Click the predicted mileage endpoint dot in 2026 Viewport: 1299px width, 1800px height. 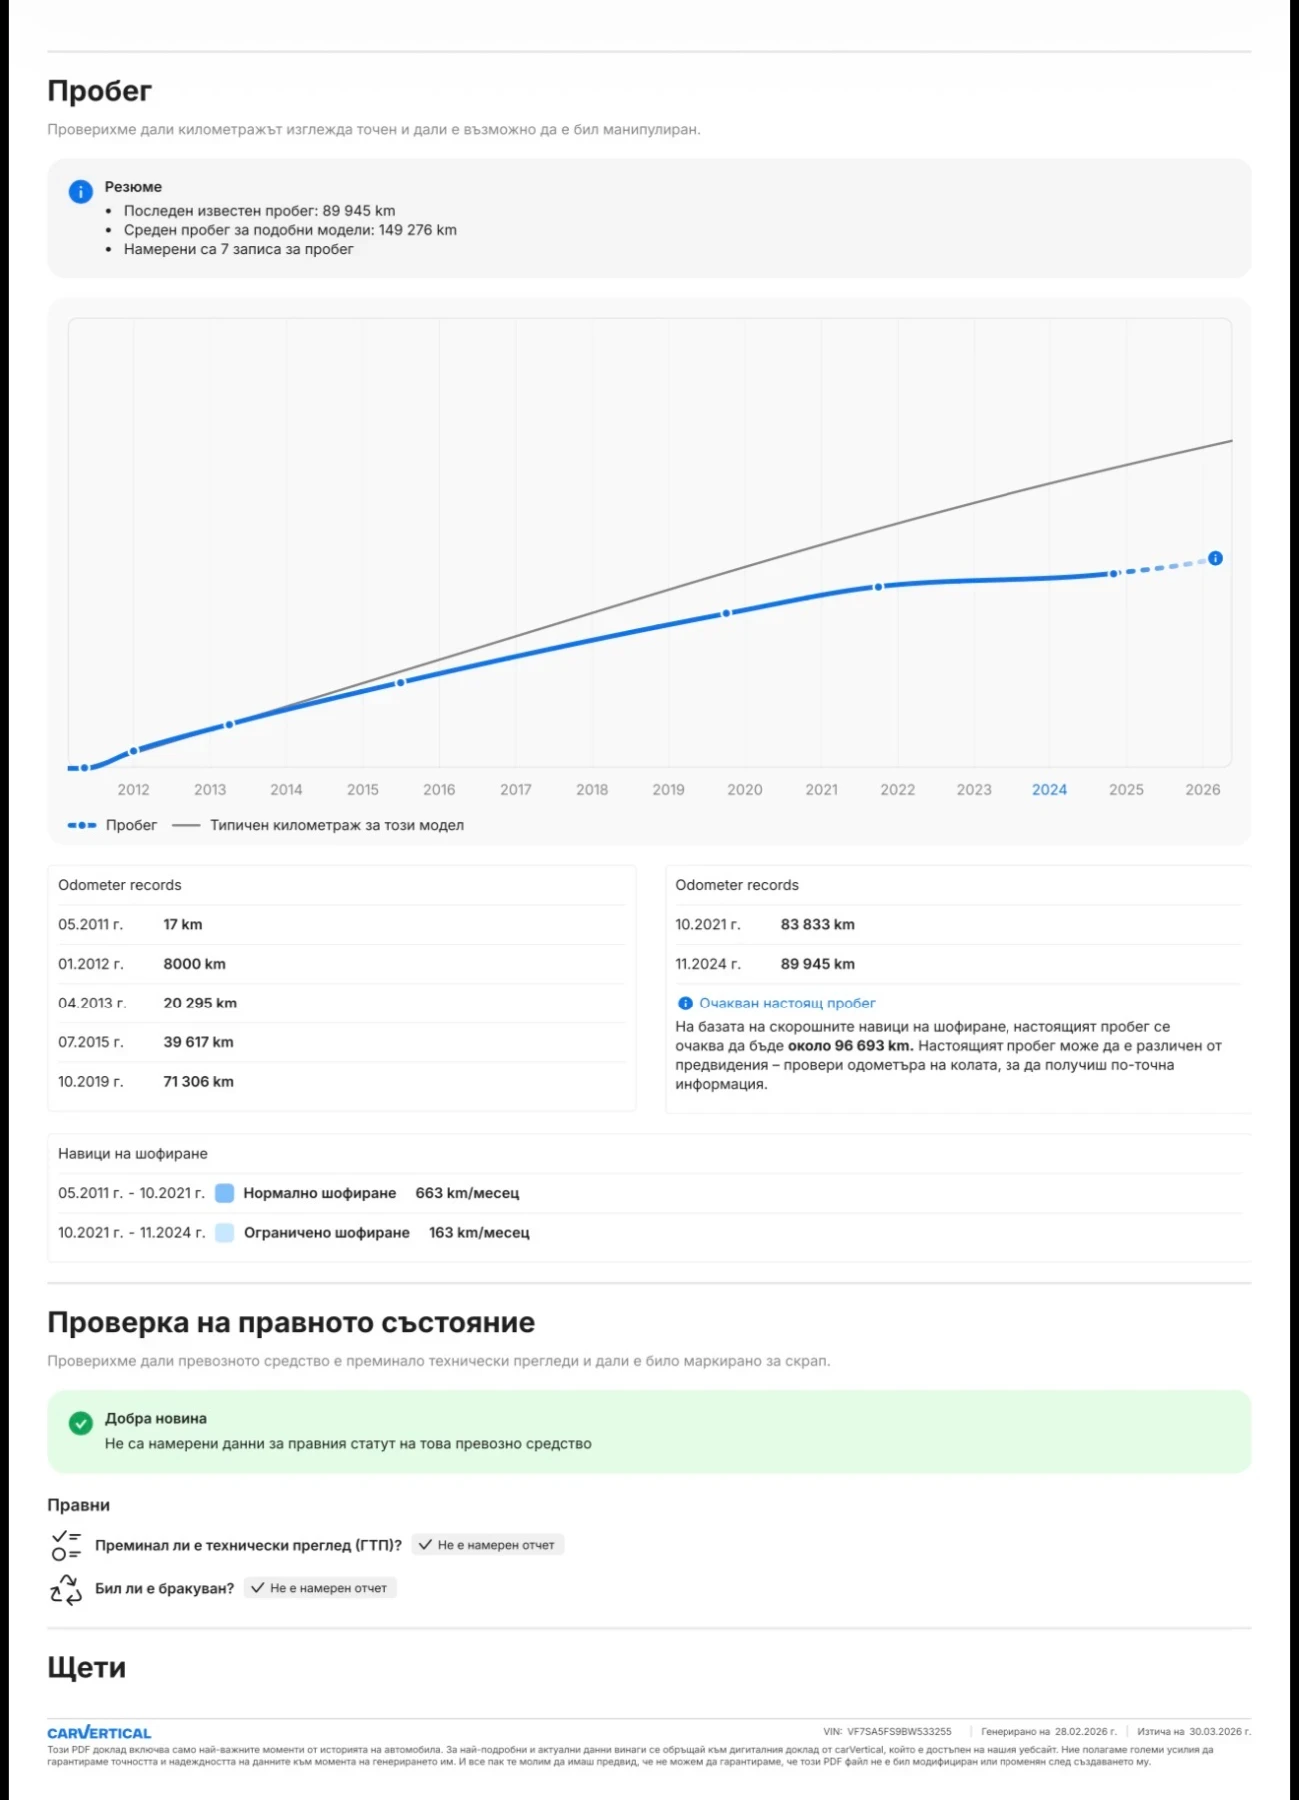(1215, 558)
